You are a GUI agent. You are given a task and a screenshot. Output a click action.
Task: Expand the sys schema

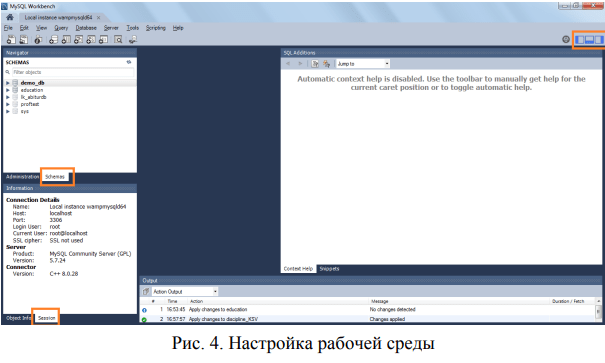click(8, 111)
